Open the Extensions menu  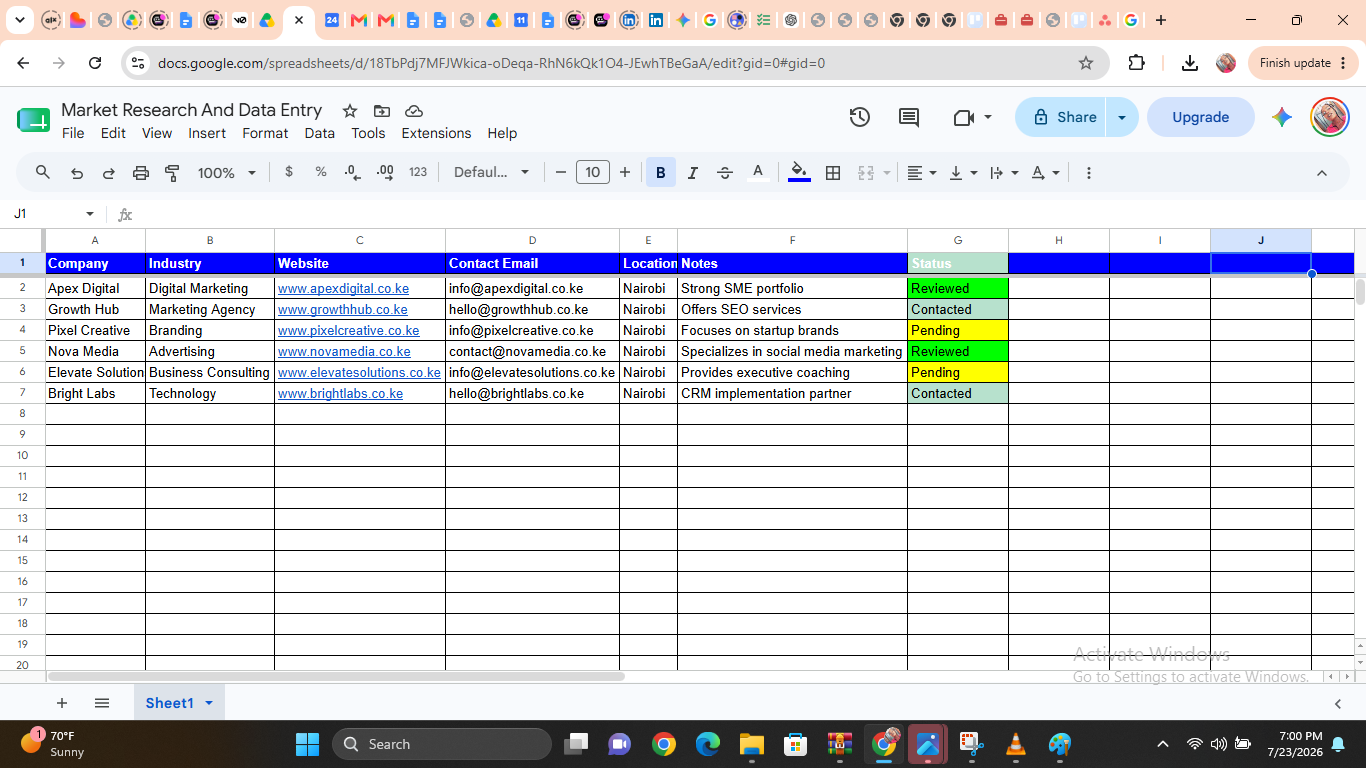coord(436,133)
